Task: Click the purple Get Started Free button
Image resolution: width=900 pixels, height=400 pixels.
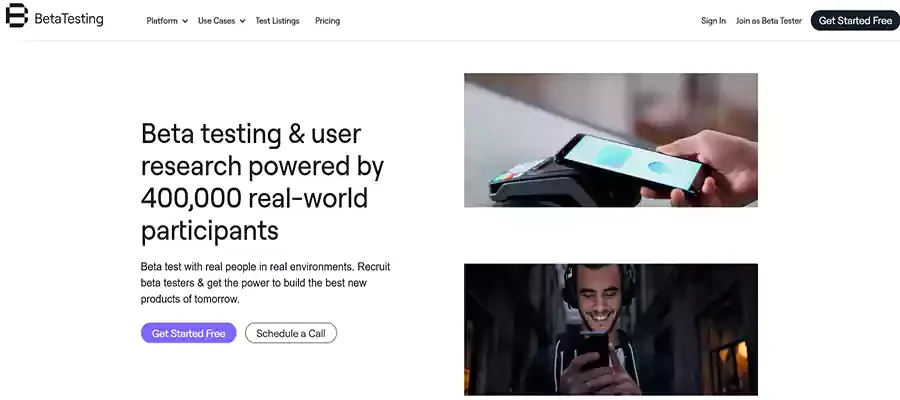Action: (188, 333)
